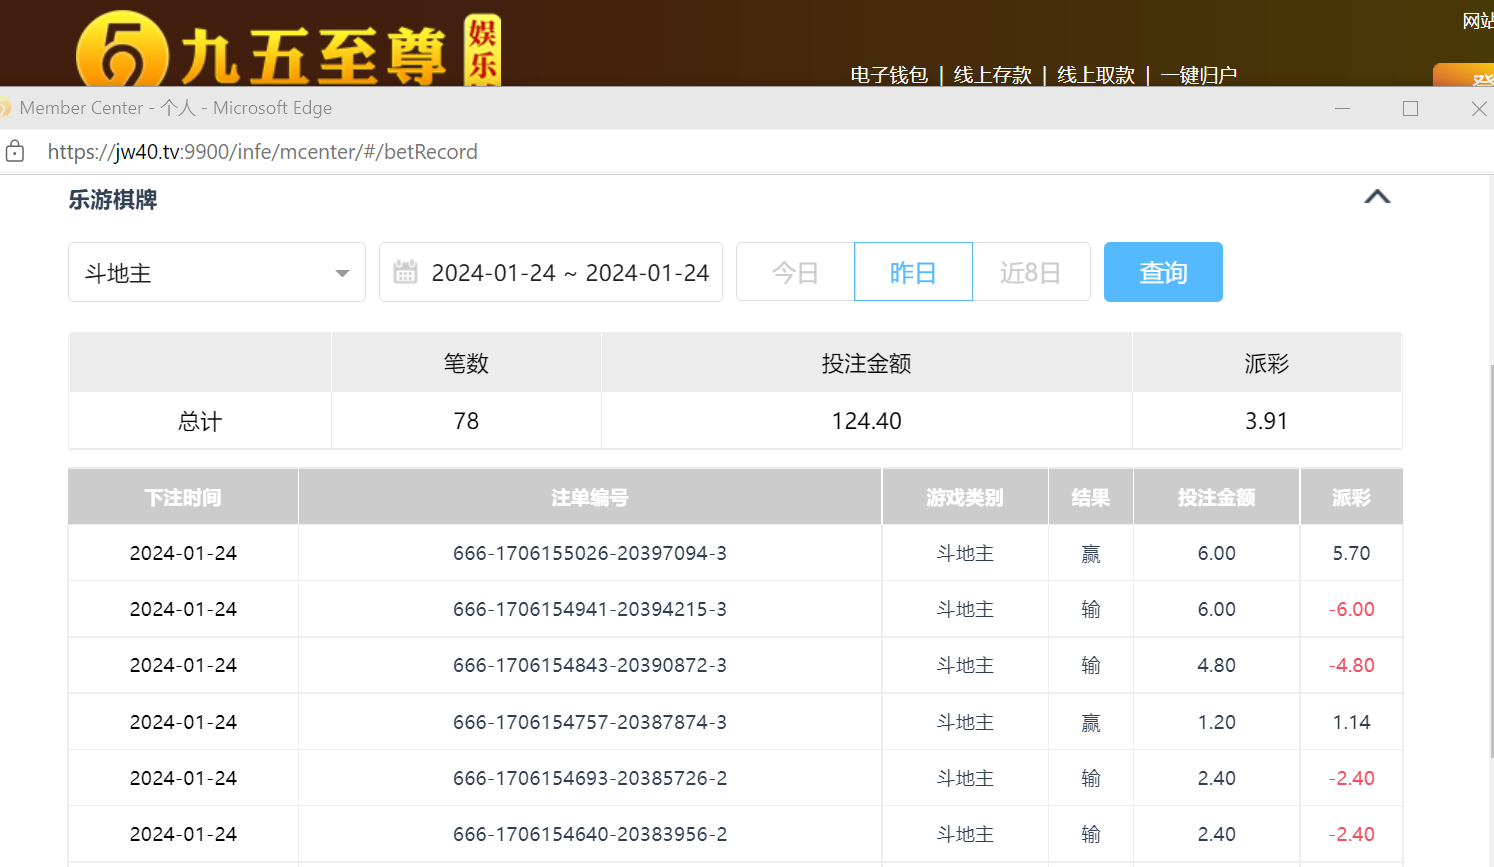Click the 一键归户 link

(x=1198, y=75)
